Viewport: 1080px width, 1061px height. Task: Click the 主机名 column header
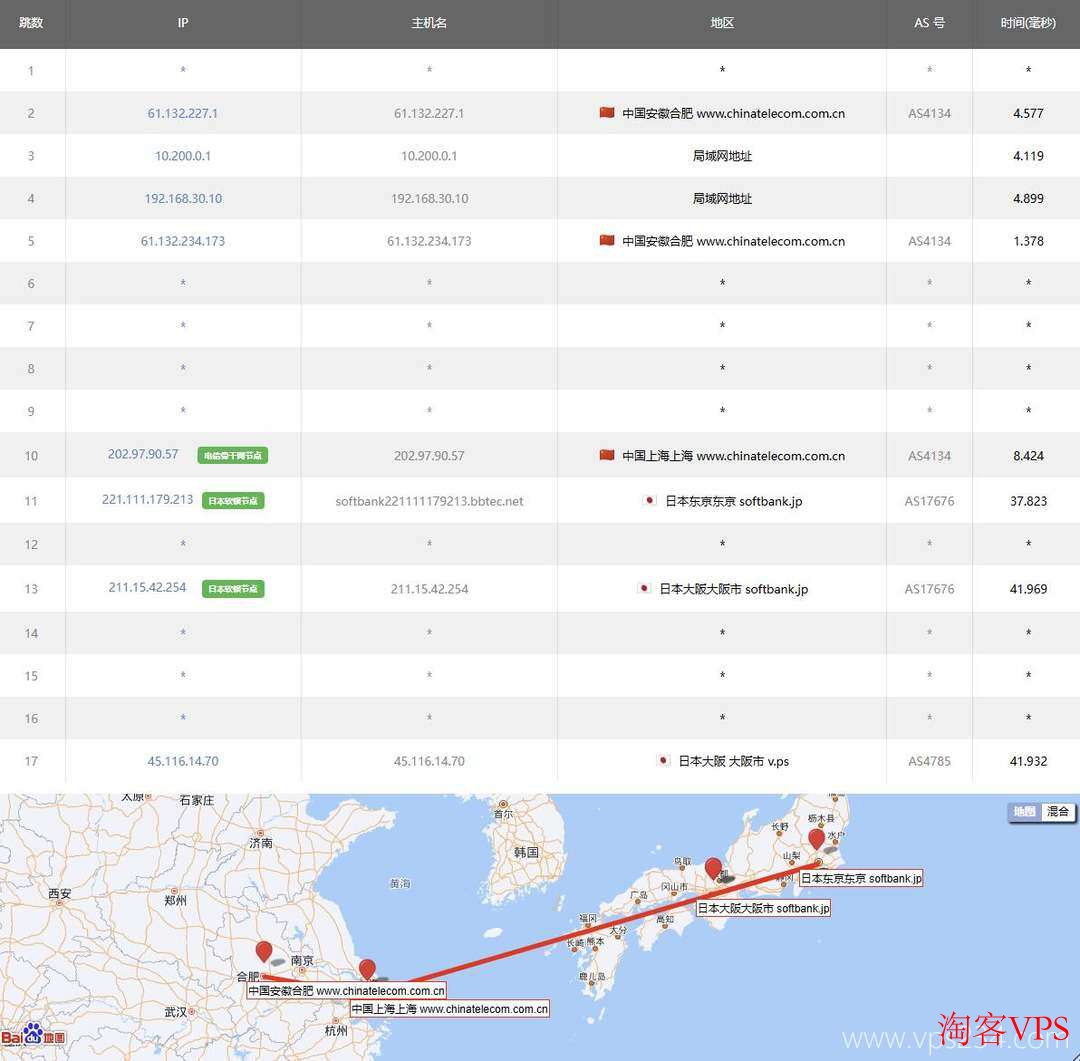[x=429, y=23]
